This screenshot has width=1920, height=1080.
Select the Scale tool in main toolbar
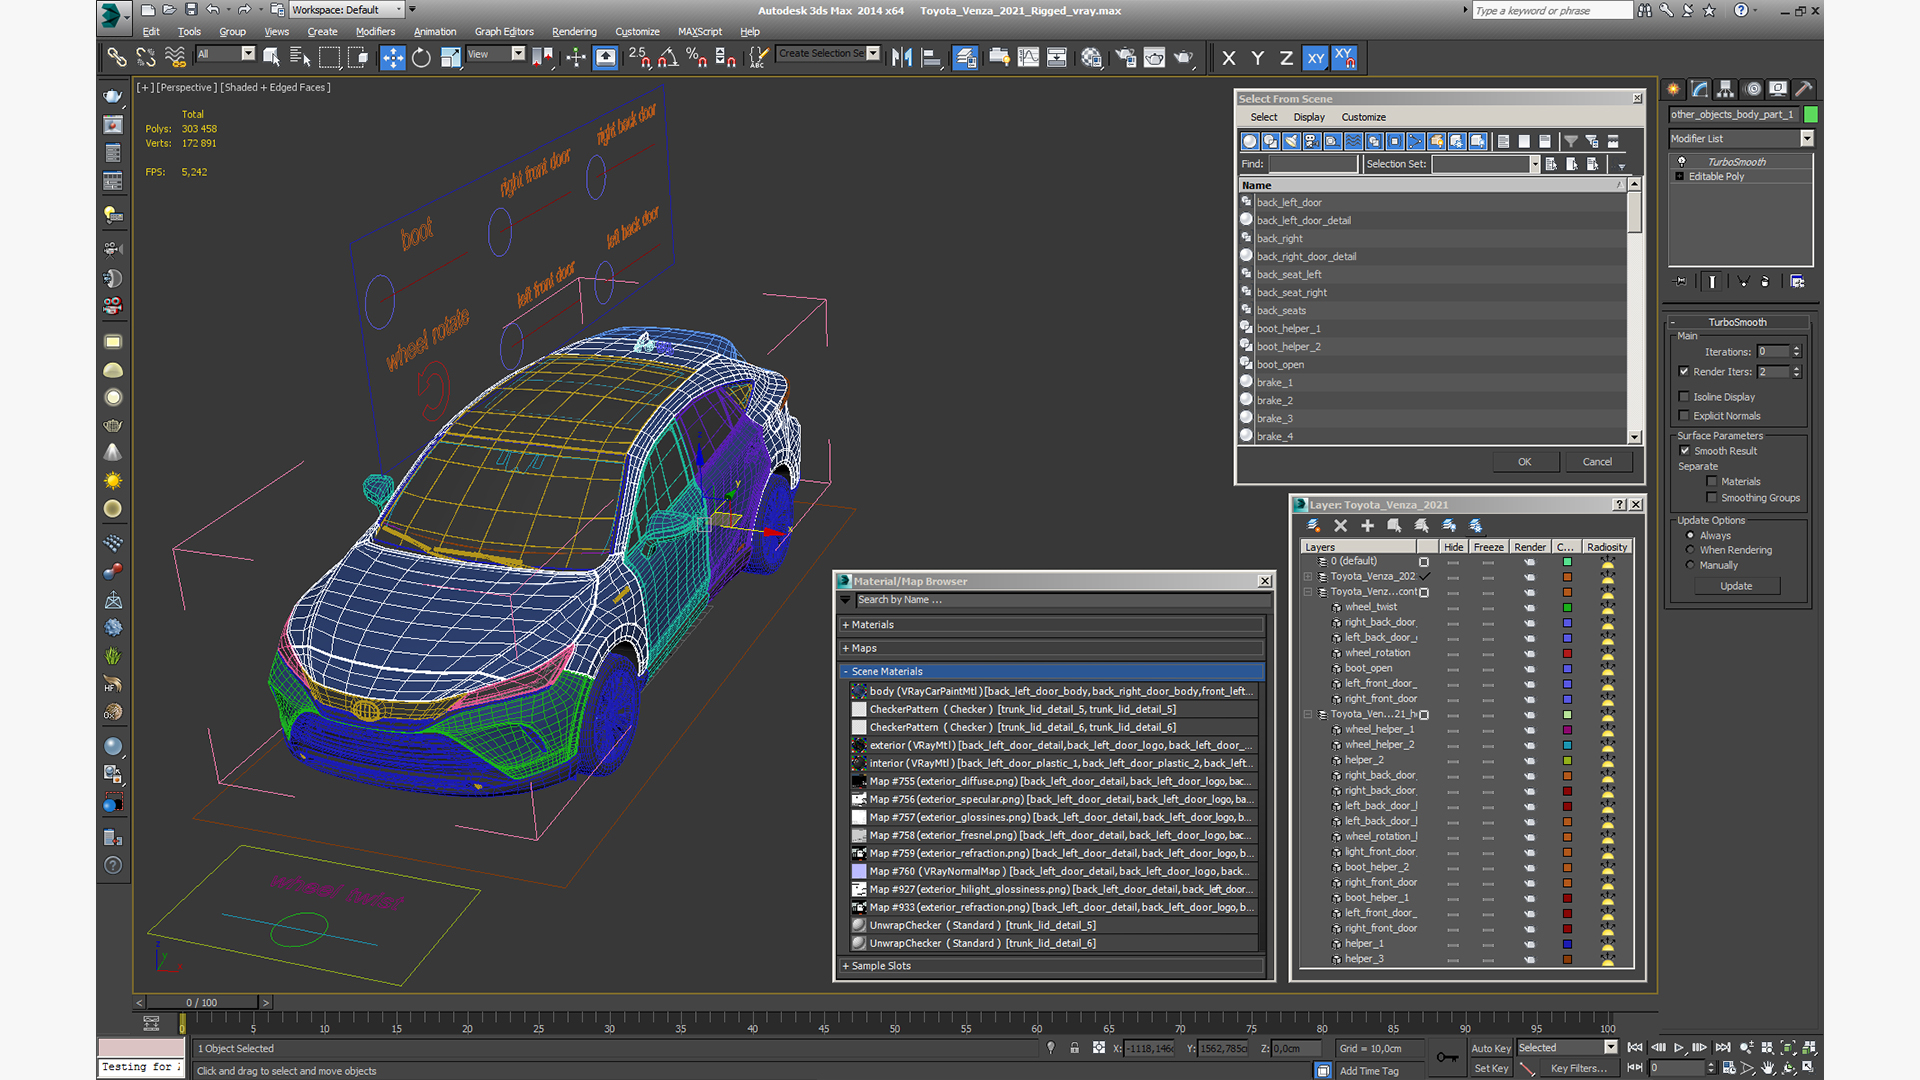click(450, 58)
